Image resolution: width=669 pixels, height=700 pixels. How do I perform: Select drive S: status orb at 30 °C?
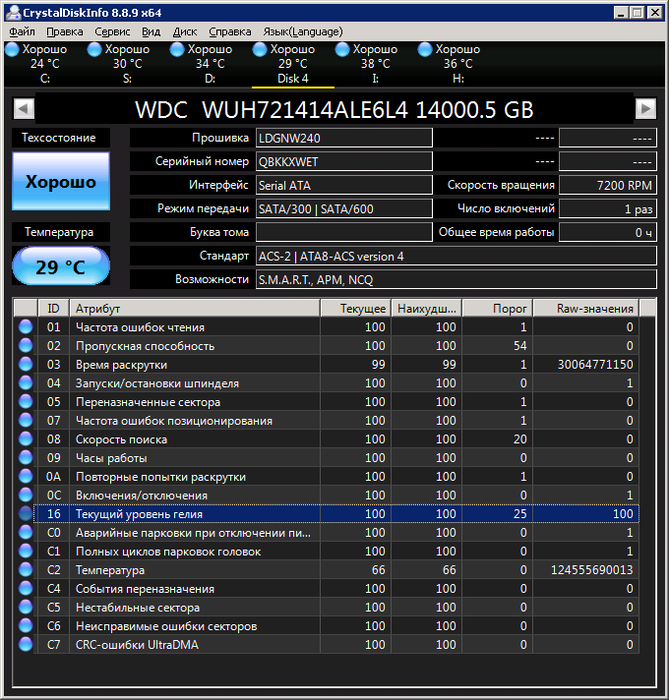tap(95, 49)
